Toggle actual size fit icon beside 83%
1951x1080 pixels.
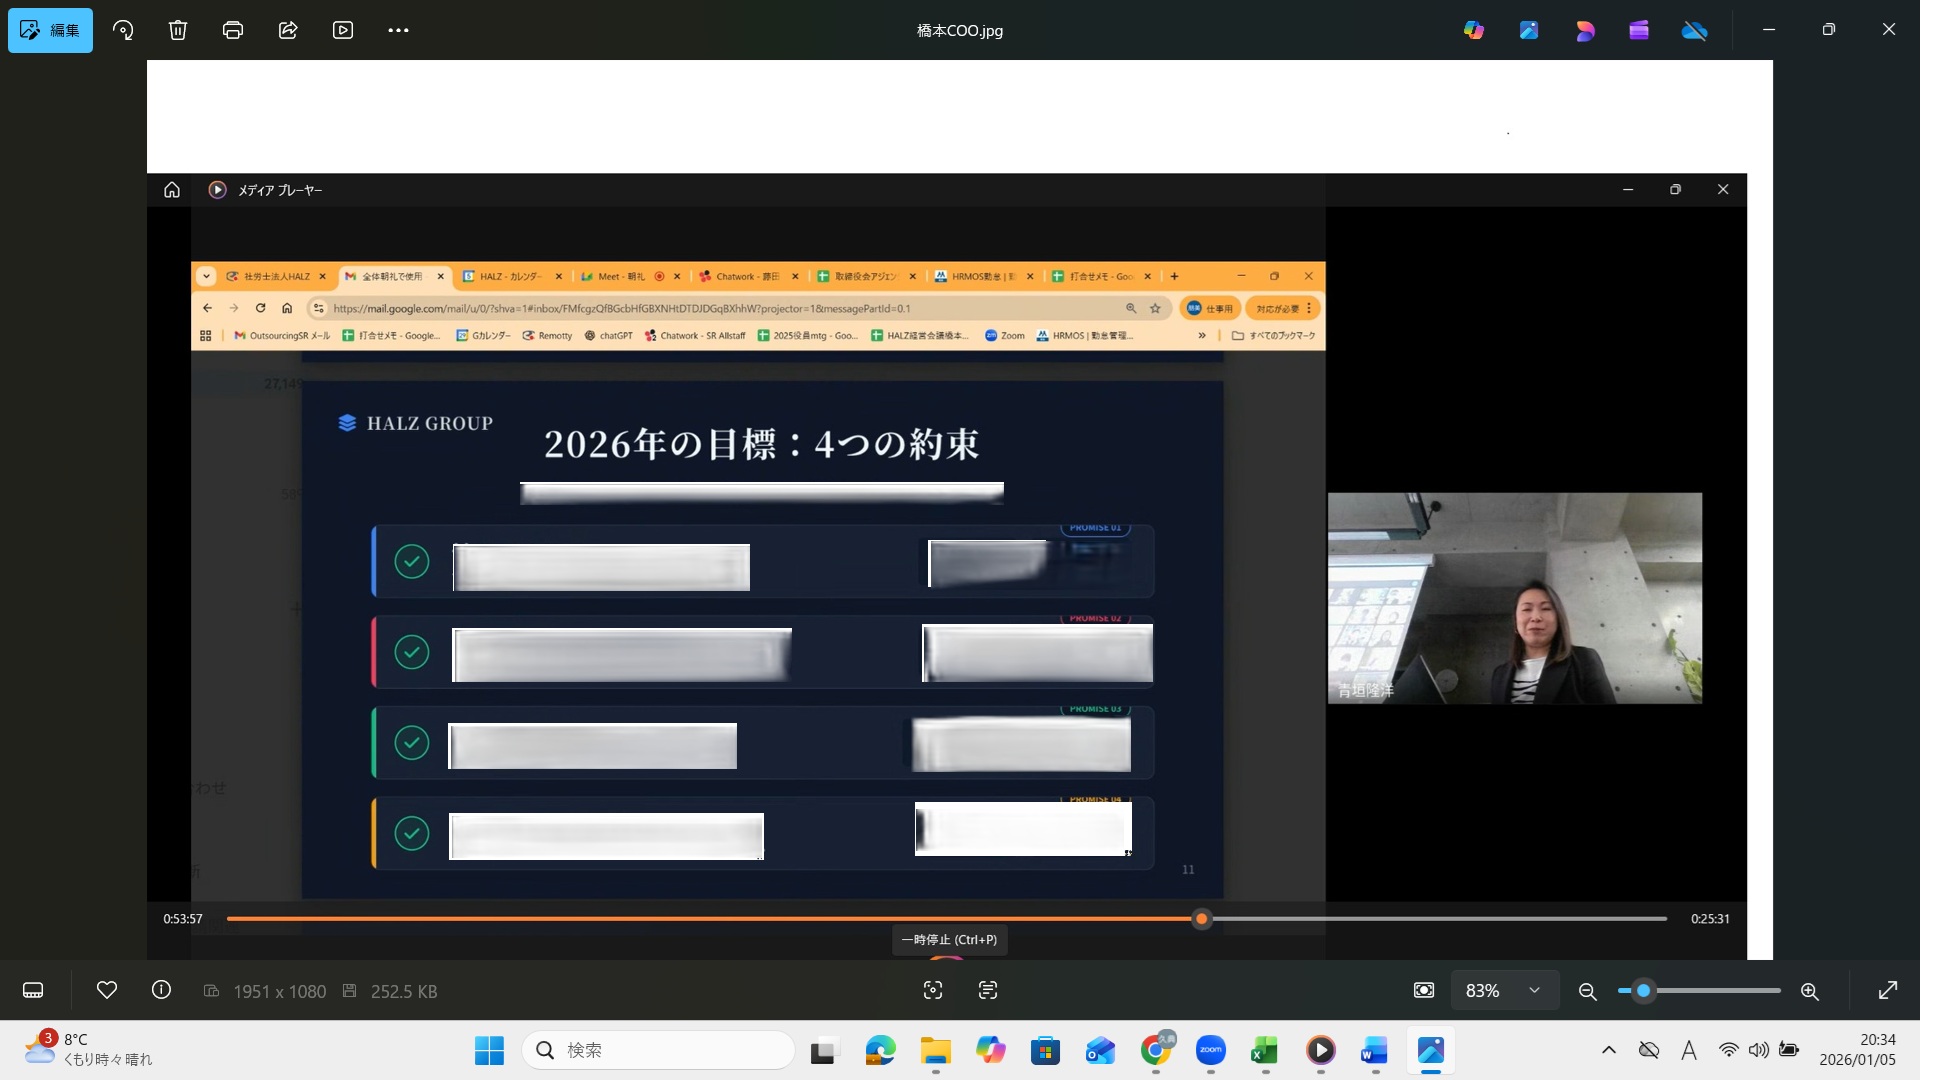(1424, 990)
